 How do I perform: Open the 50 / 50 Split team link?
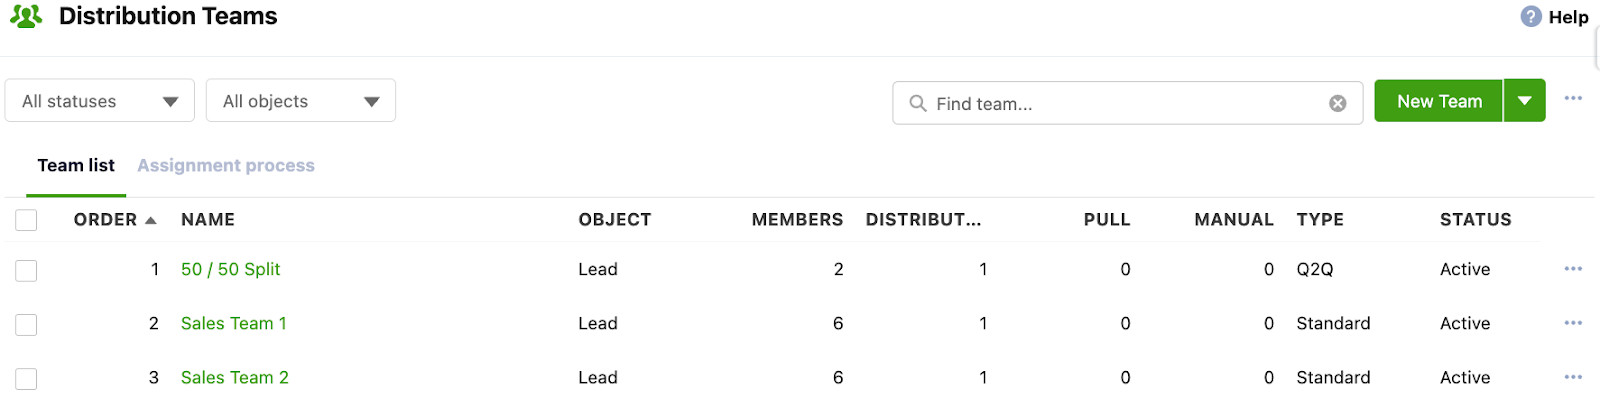[230, 269]
